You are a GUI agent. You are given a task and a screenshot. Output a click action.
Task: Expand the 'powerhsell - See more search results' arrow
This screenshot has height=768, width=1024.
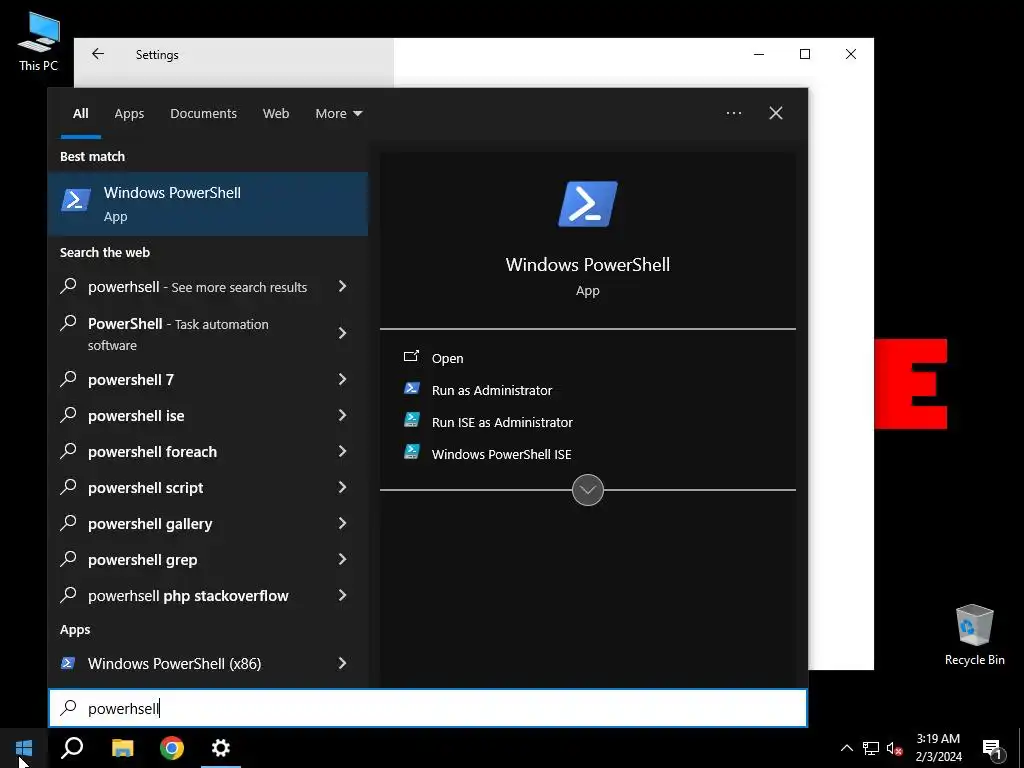342,286
